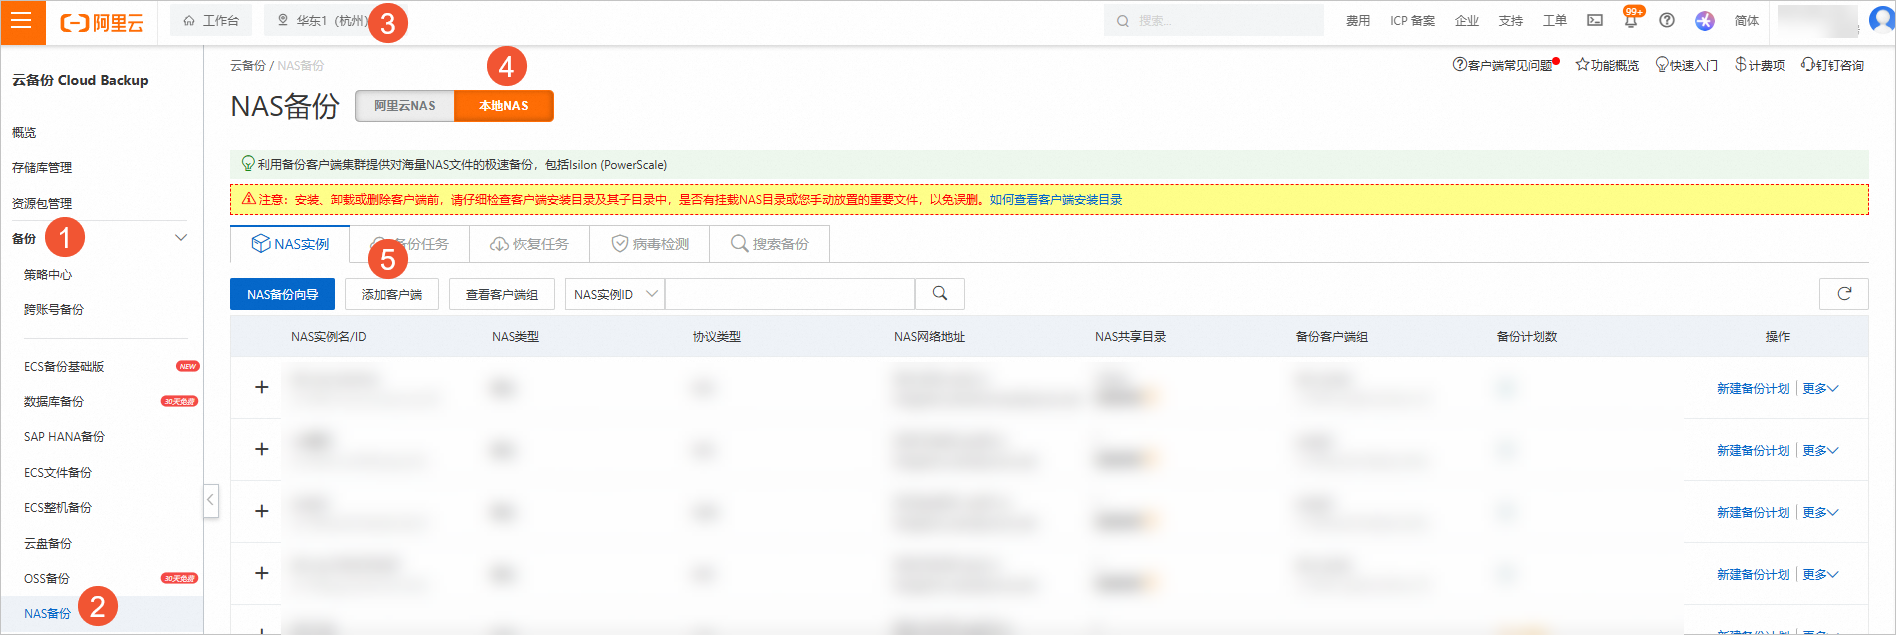Open the 支持 top menu
1896x635 pixels.
point(1511,20)
